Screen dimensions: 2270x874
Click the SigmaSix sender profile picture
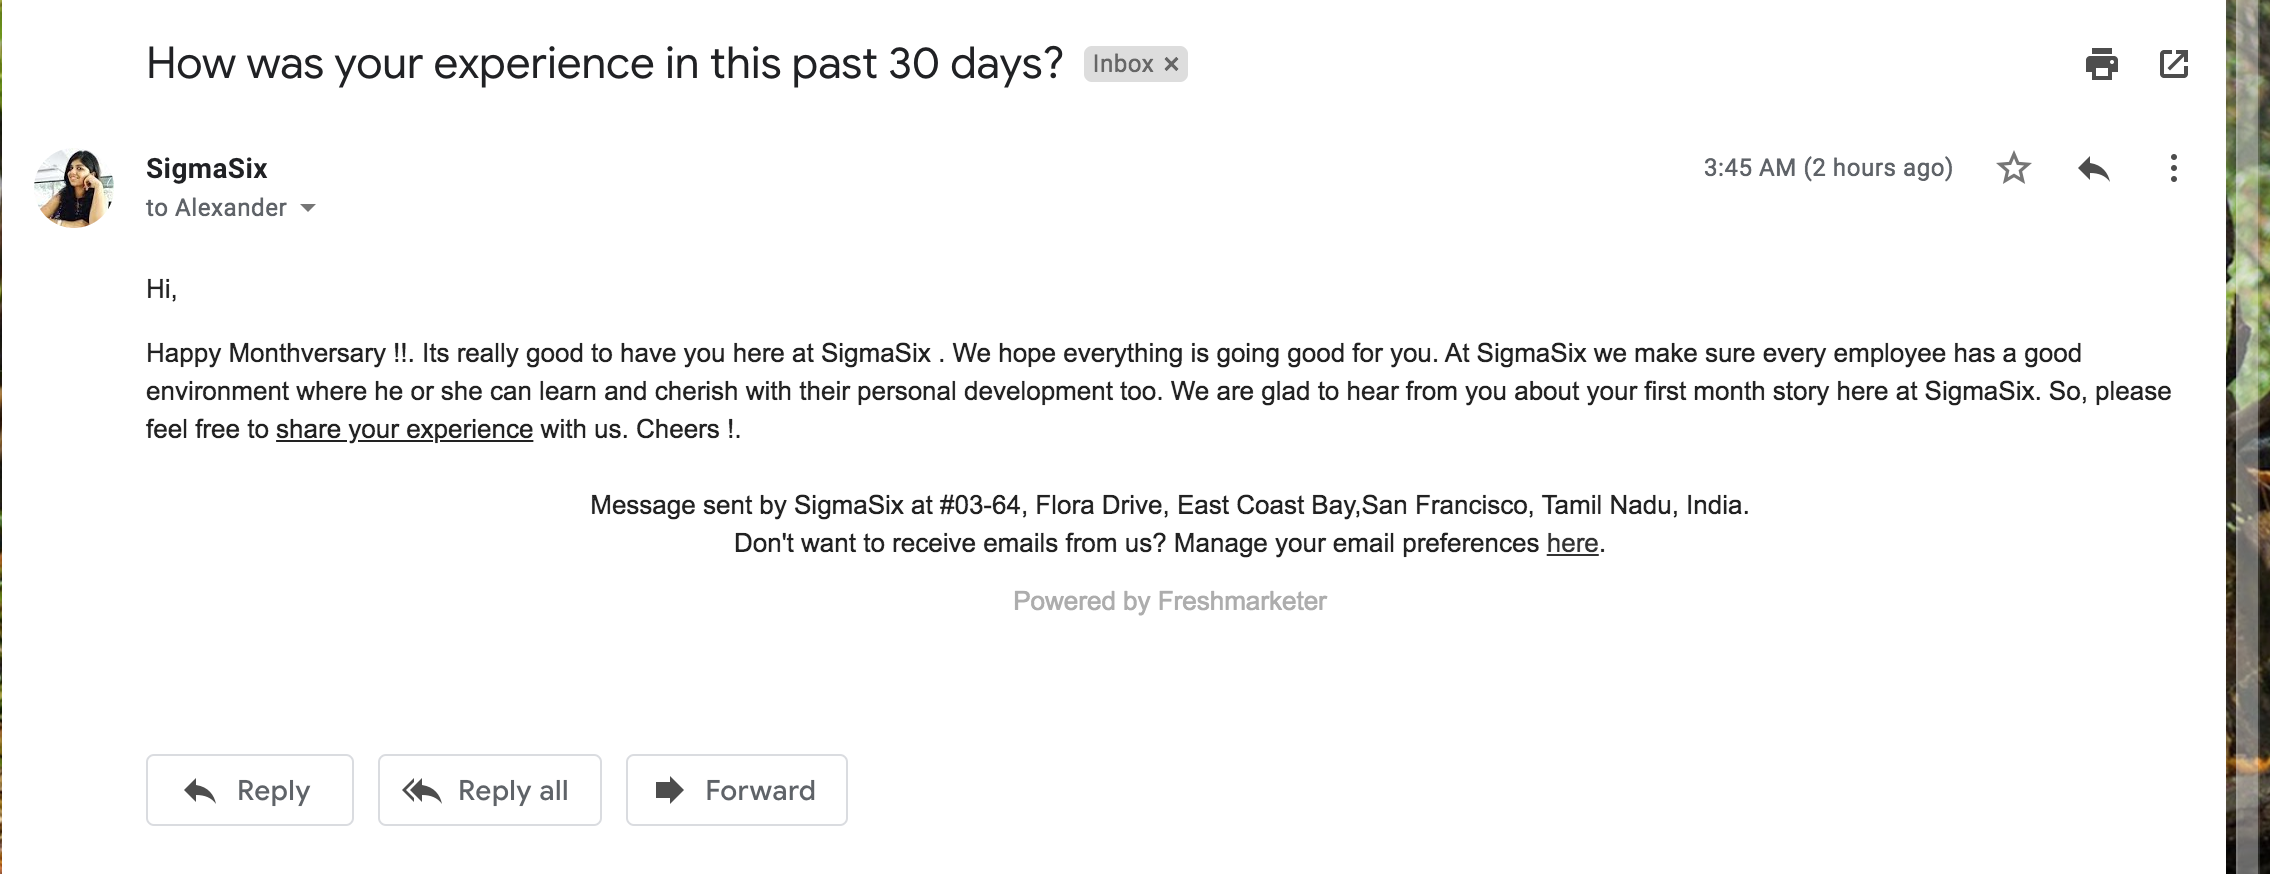click(74, 186)
